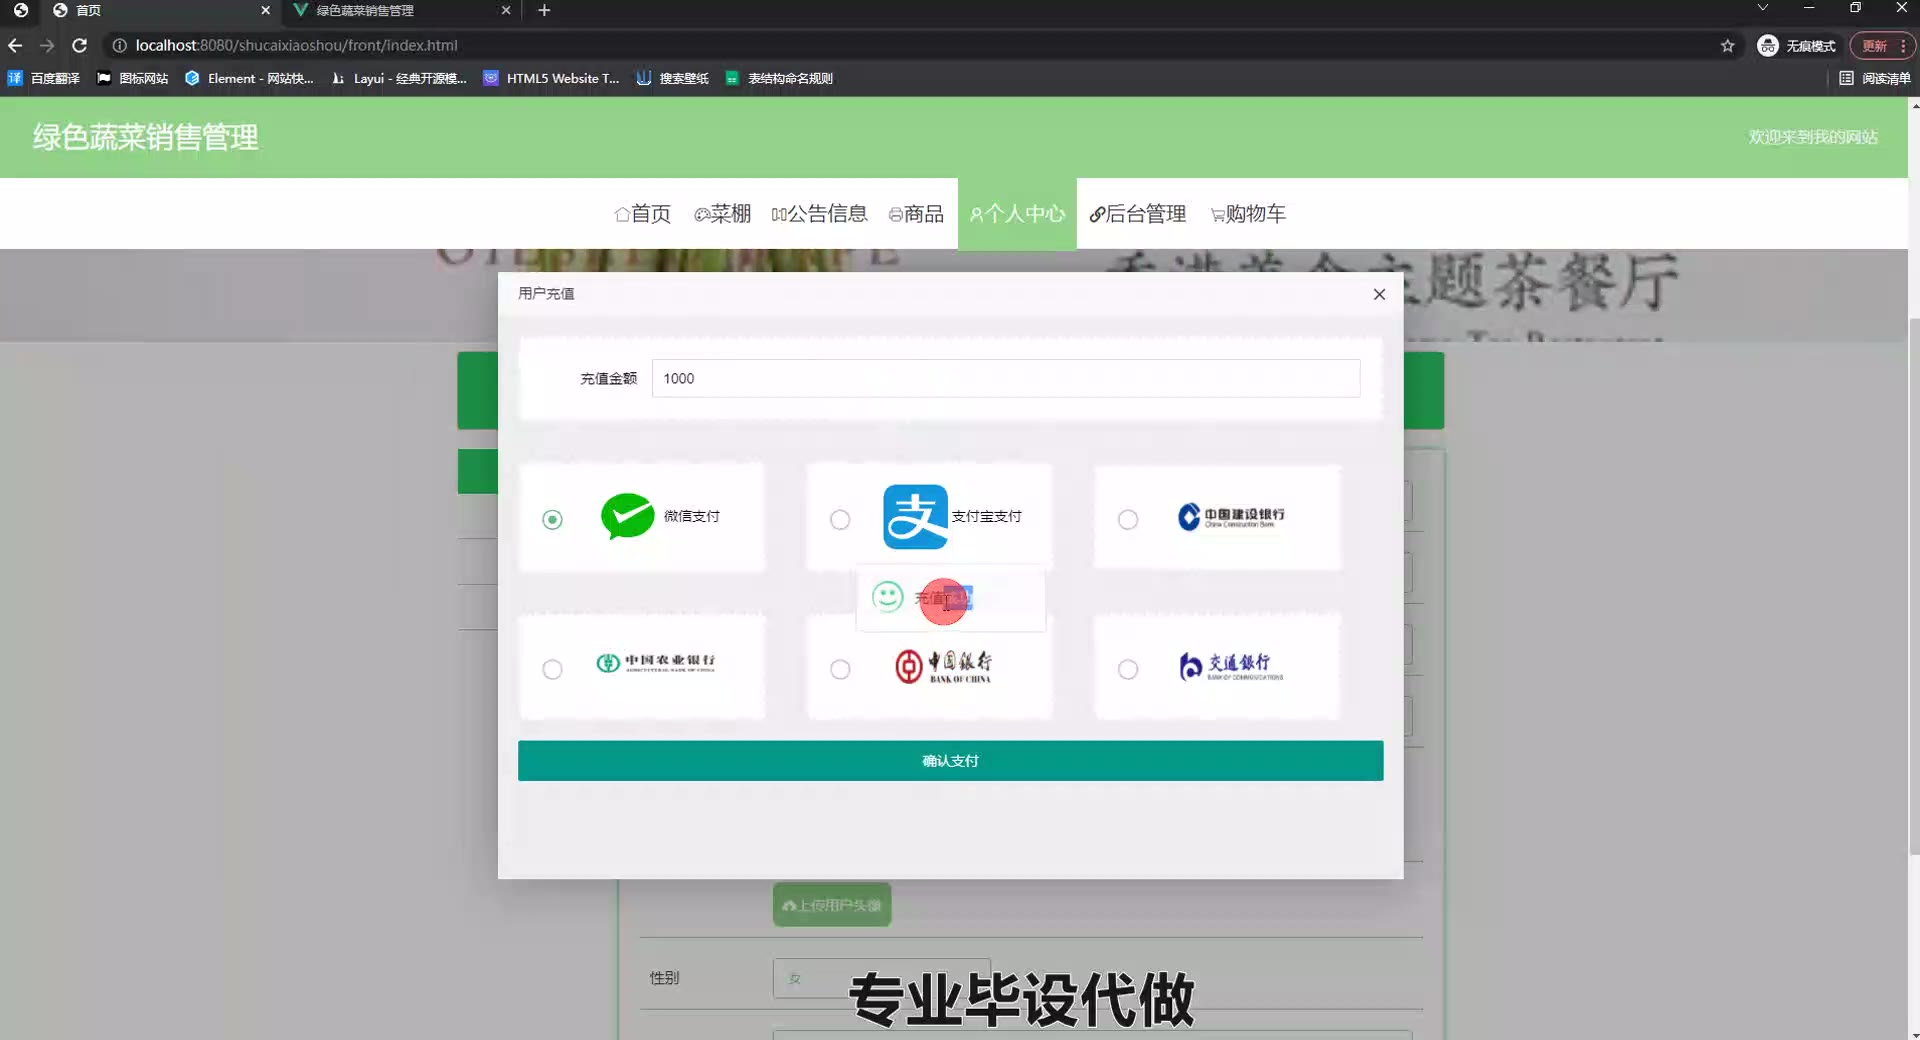Select Bank of Communications radio button

point(1128,669)
